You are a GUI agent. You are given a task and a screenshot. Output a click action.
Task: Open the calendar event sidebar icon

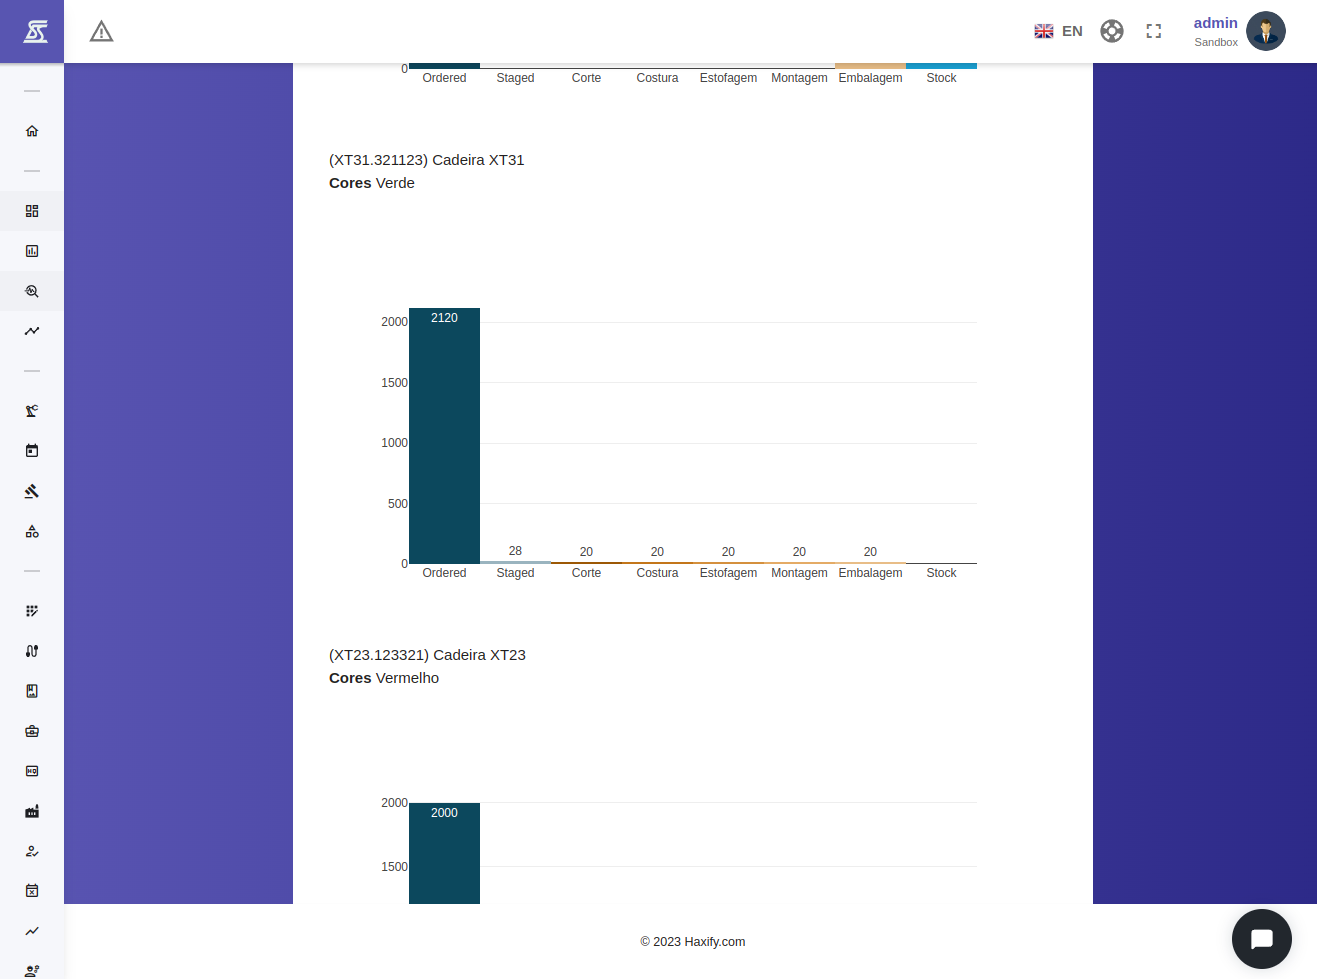[32, 451]
